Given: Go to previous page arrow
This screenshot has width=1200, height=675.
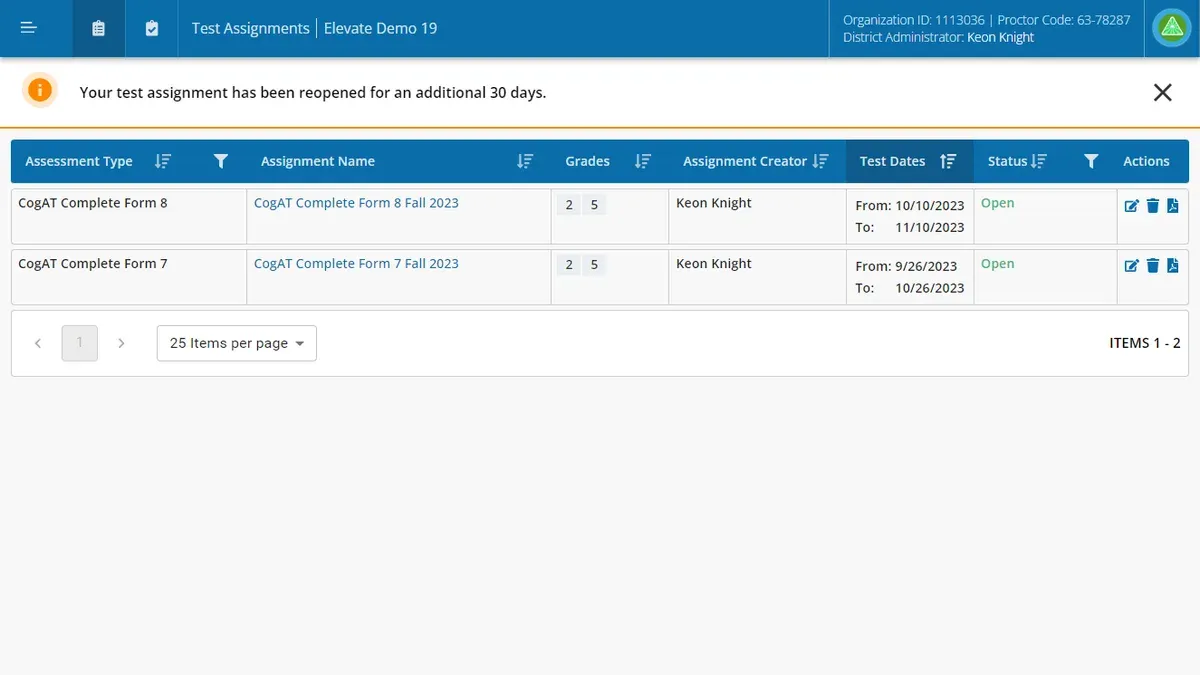Looking at the screenshot, I should tap(38, 343).
